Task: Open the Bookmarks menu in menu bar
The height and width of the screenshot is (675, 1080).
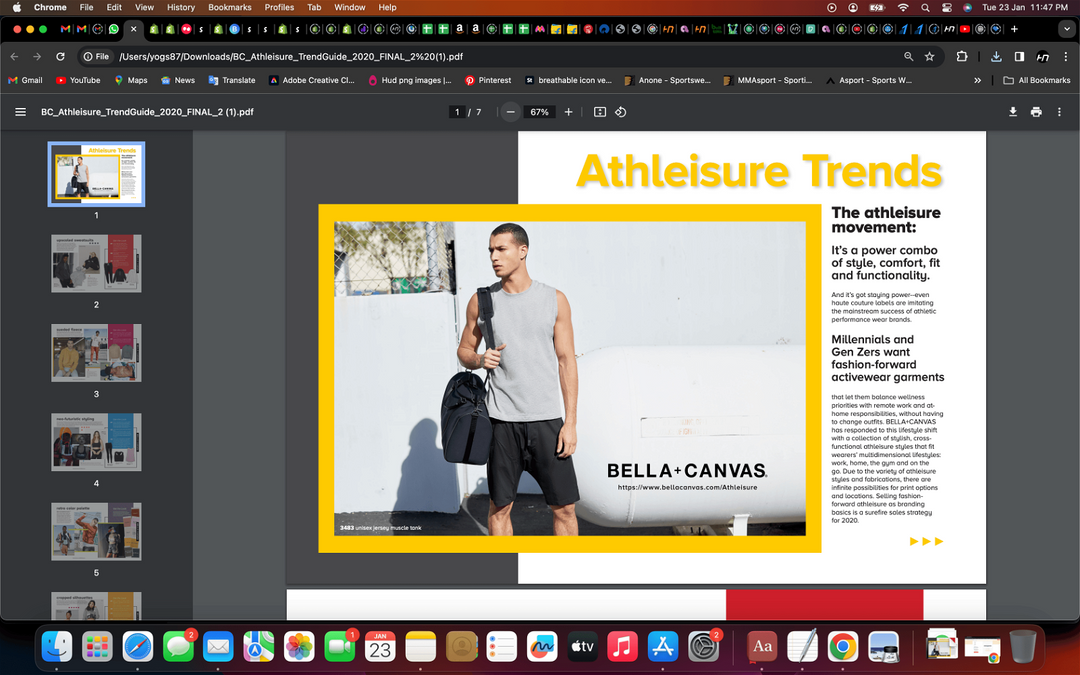Action: point(229,7)
